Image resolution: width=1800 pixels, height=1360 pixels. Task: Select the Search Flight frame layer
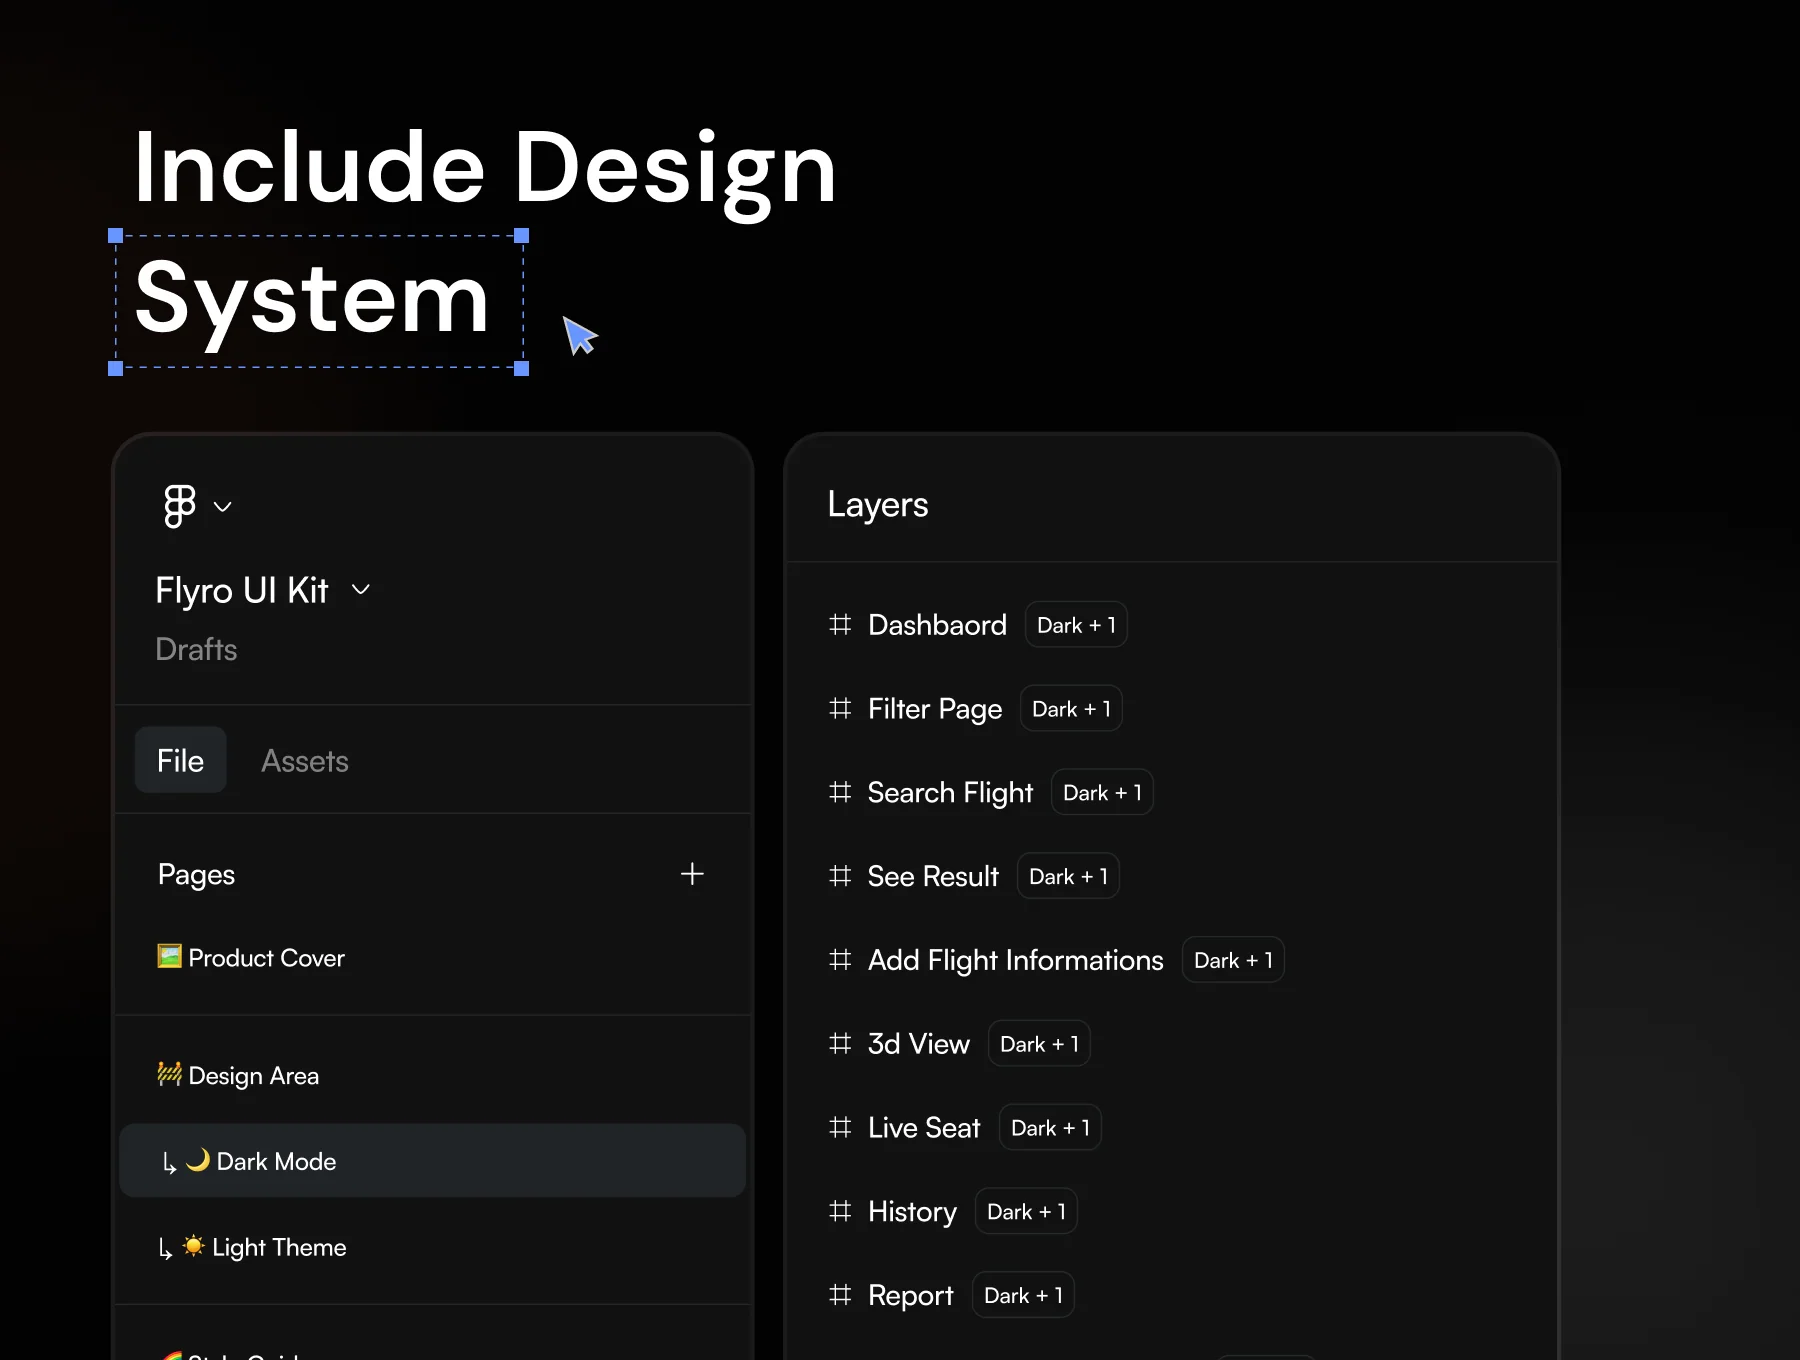coord(950,793)
